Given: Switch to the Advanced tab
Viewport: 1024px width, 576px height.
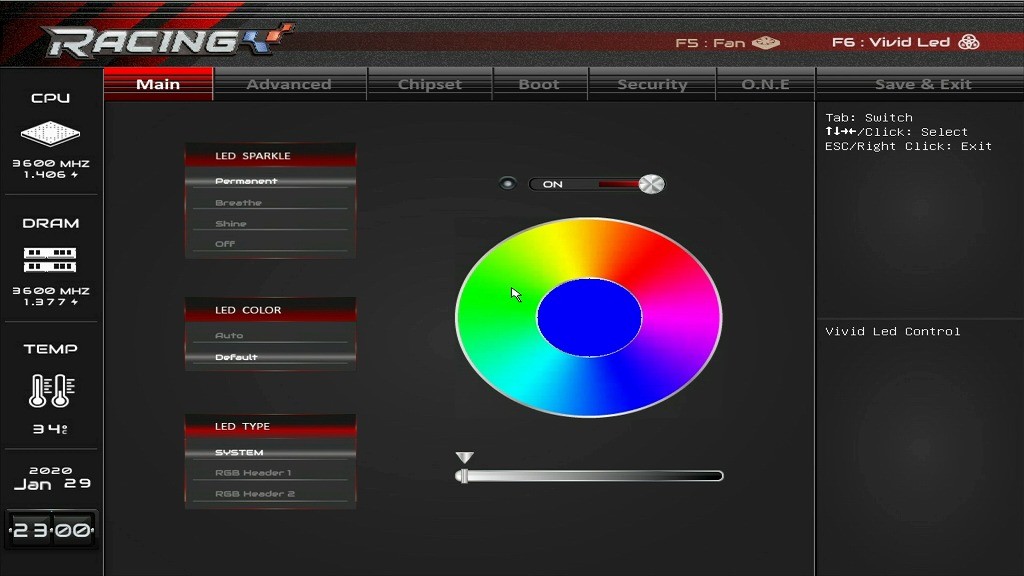Looking at the screenshot, I should pos(289,84).
